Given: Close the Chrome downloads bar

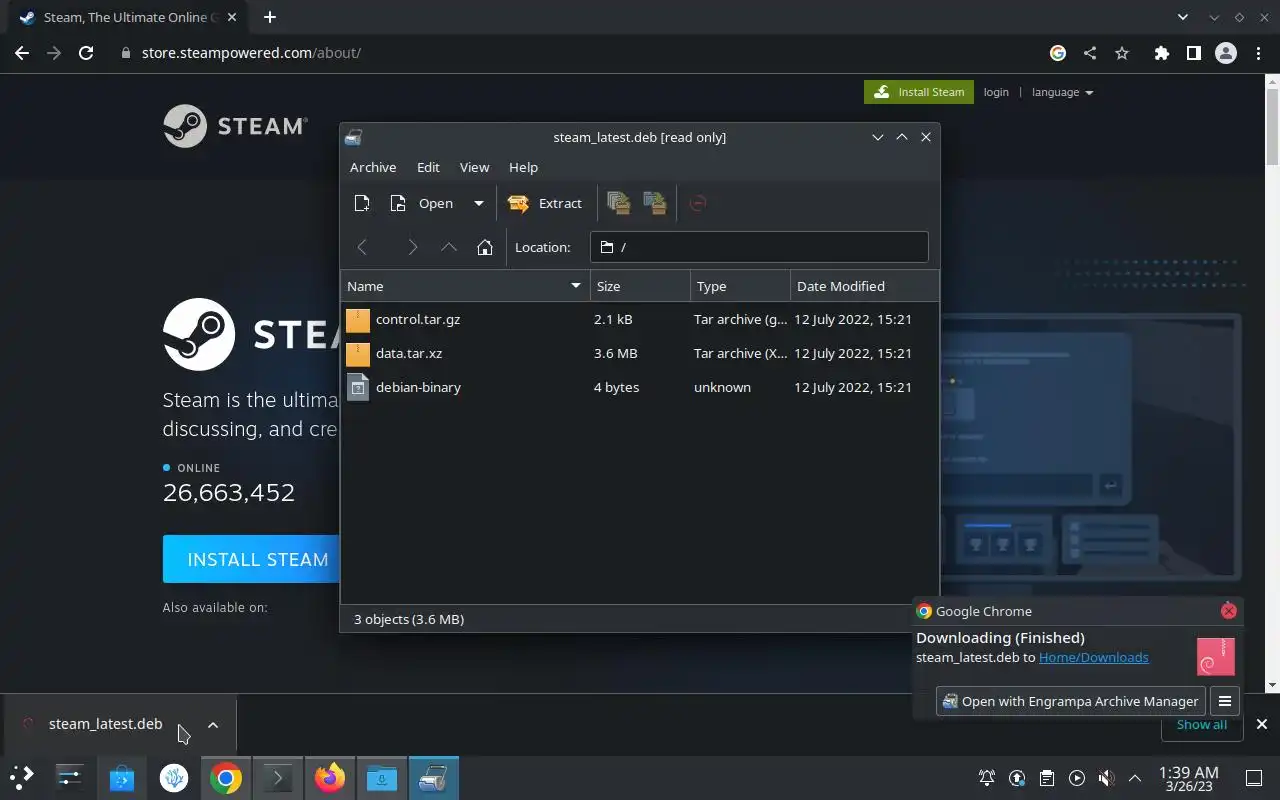Looking at the screenshot, I should click(1262, 724).
